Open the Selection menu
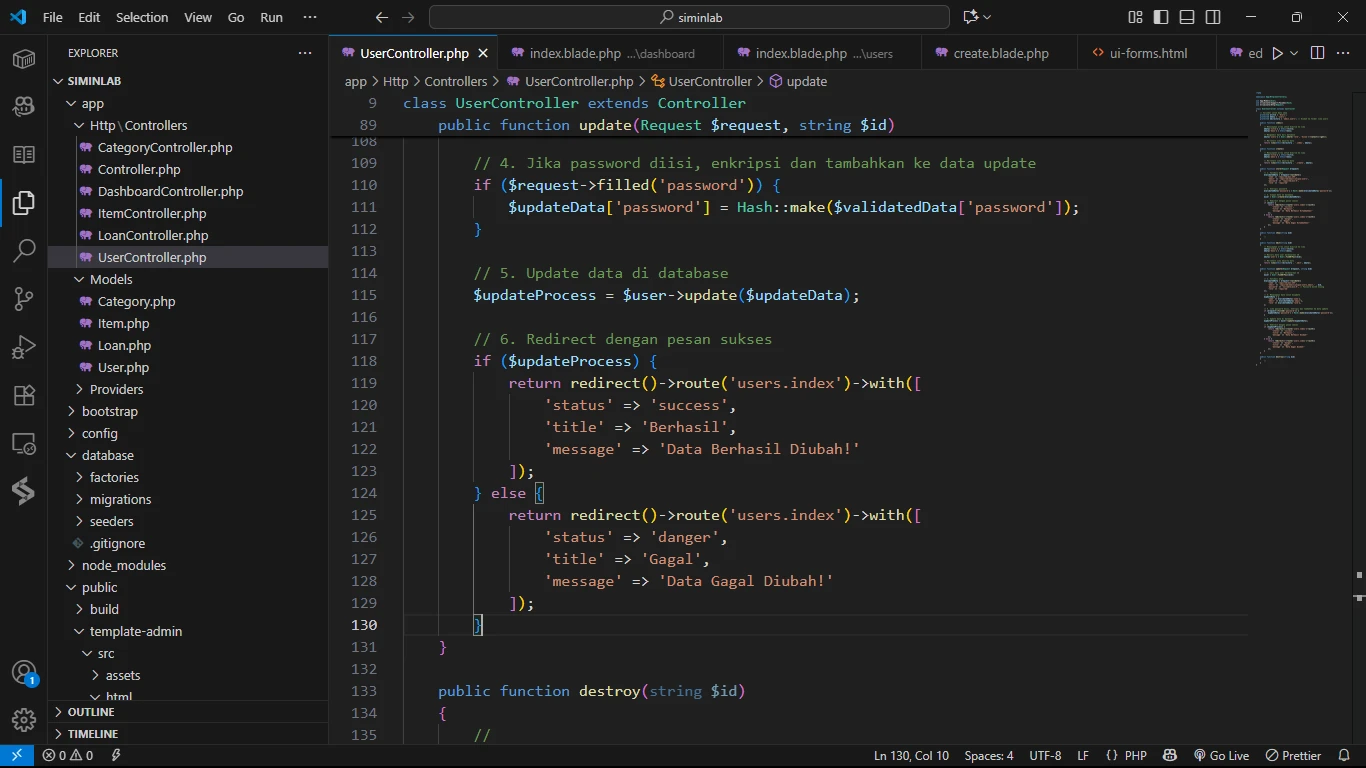 [x=142, y=17]
